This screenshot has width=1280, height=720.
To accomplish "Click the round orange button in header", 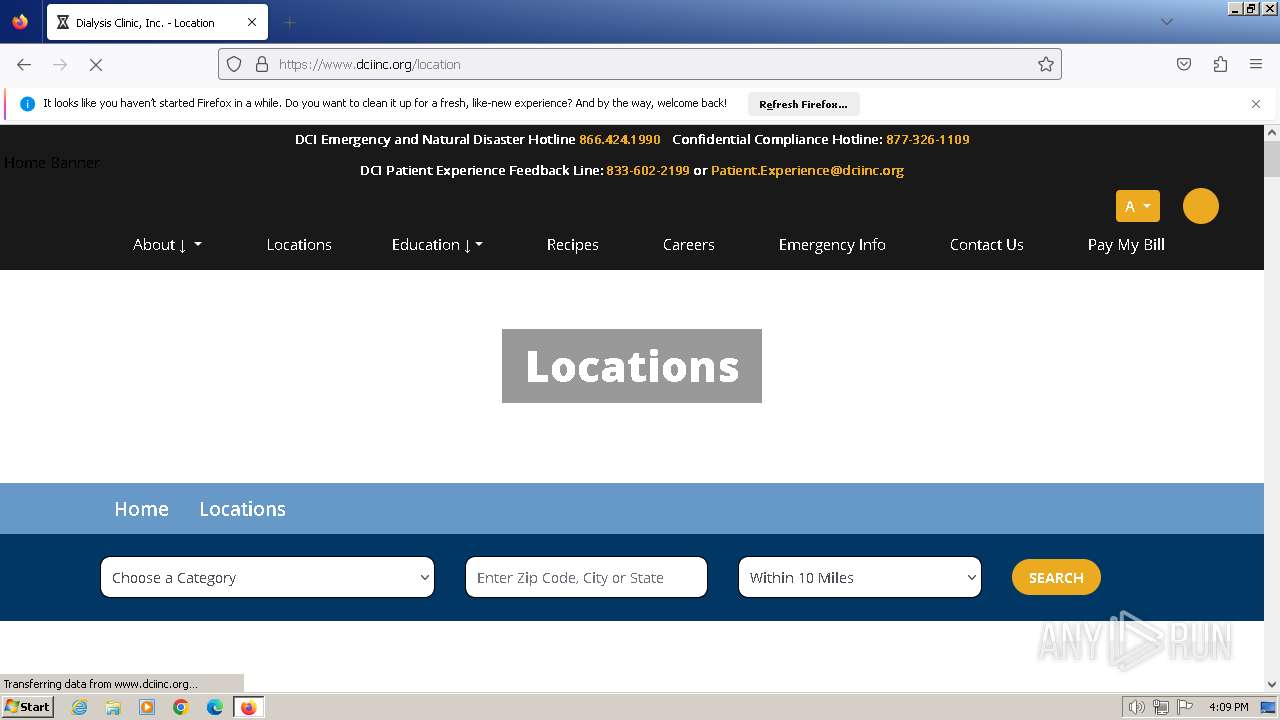I will tap(1201, 206).
